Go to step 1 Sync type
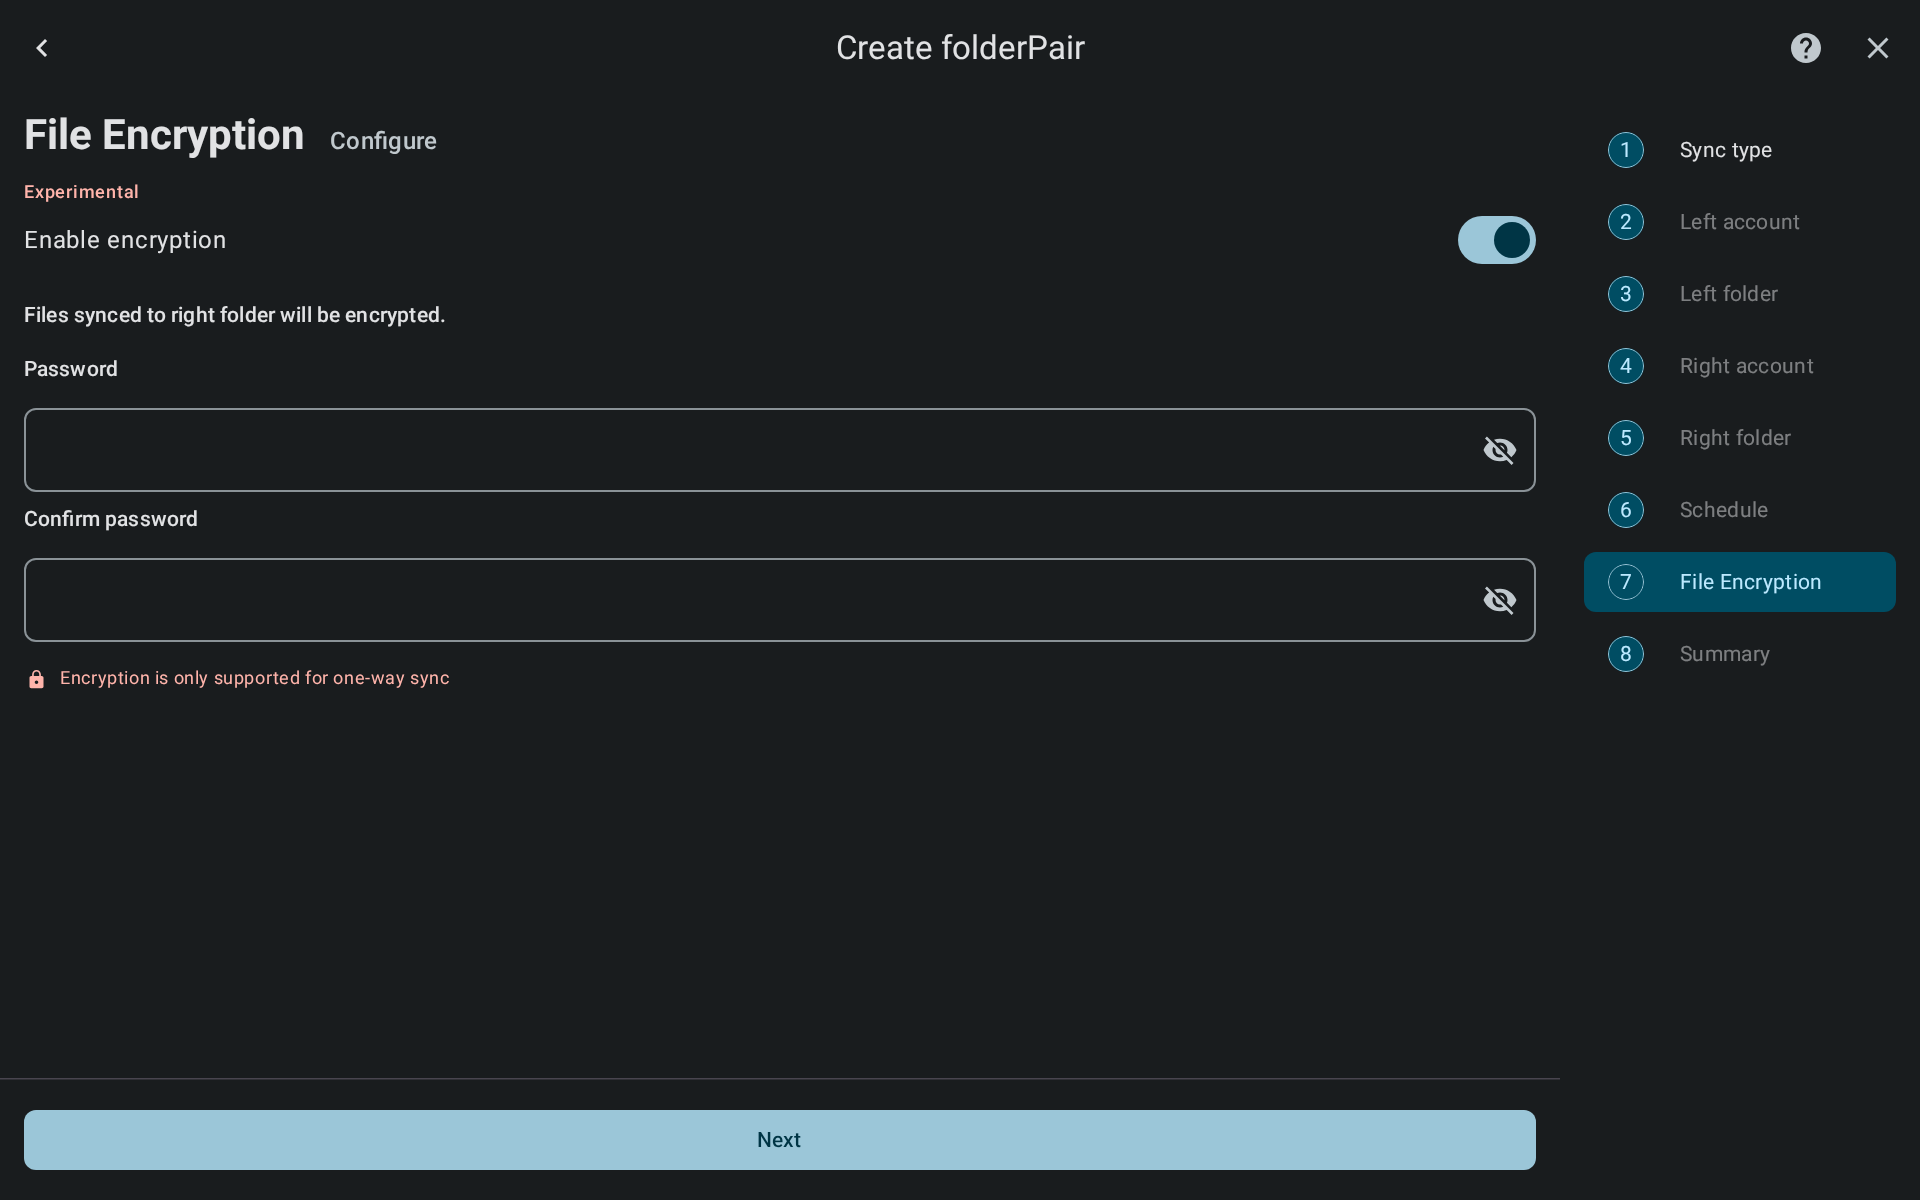The width and height of the screenshot is (1920, 1200). click(1739, 150)
